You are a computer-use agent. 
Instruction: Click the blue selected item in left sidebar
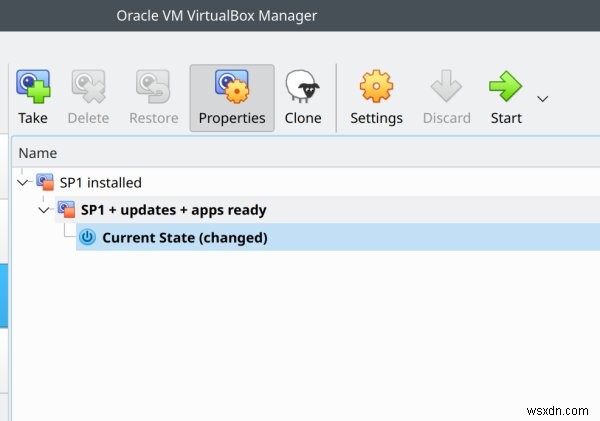click(x=4, y=296)
